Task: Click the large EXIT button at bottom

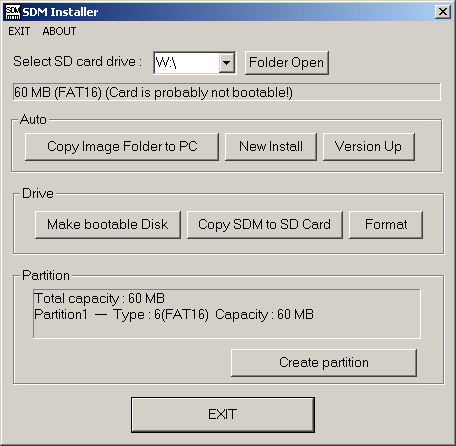Action: point(223,414)
